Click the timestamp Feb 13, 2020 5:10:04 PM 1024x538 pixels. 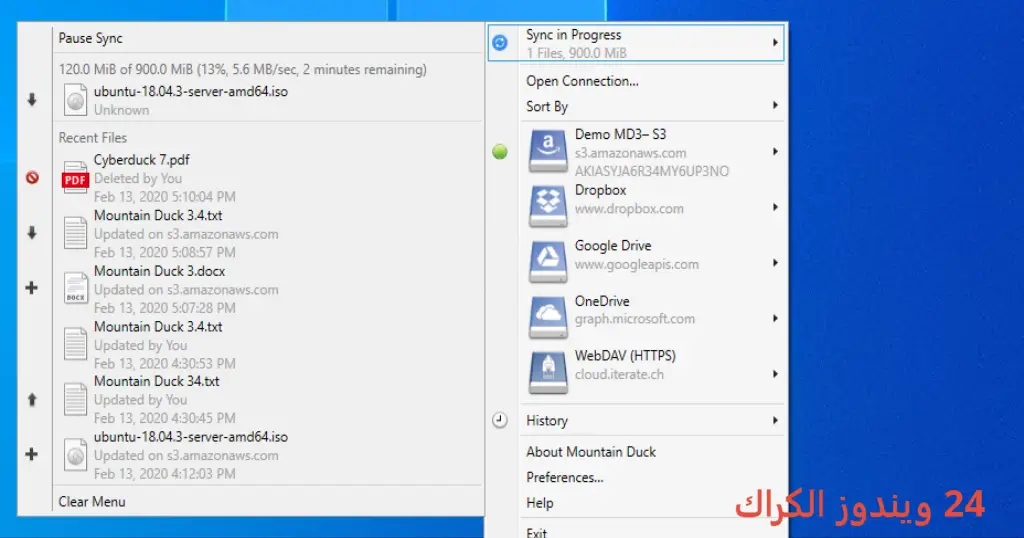pyautogui.click(x=165, y=197)
